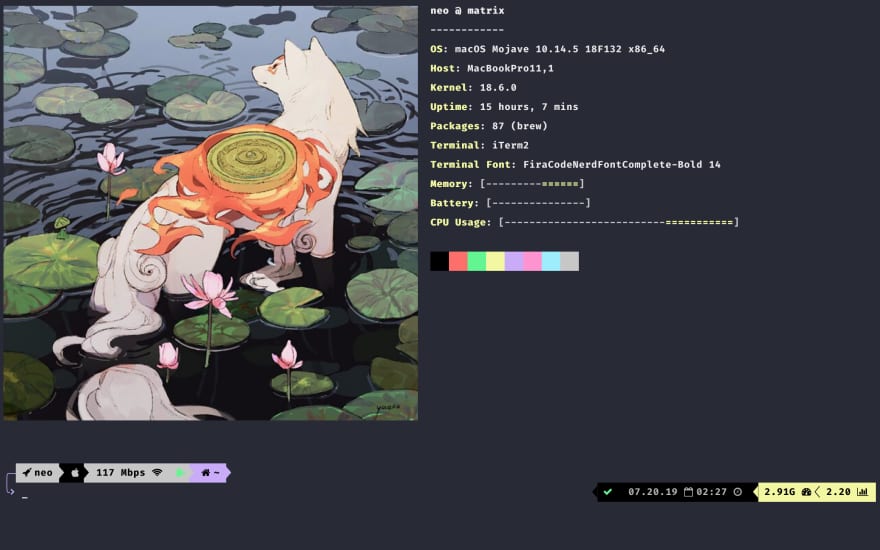Click the date '07.20.19'
This screenshot has width=880, height=550.
(653, 492)
